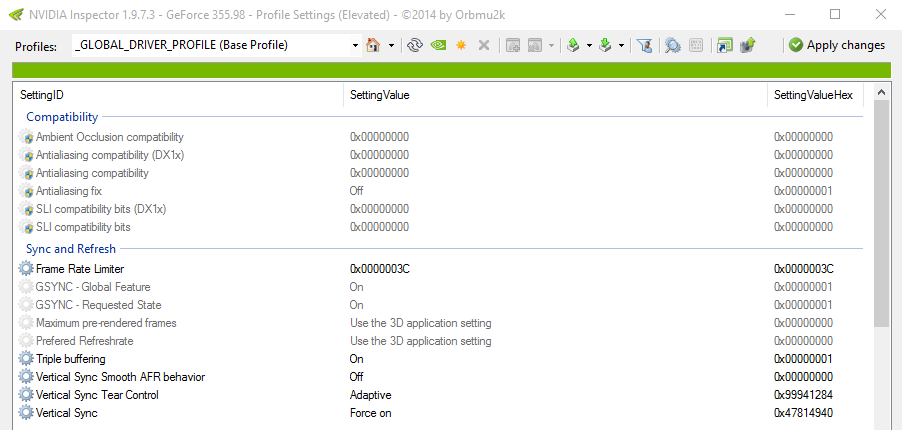The width and height of the screenshot is (902, 430).
Task: Click Frame Rate Limiter value 0x0000003C
Action: coord(380,269)
